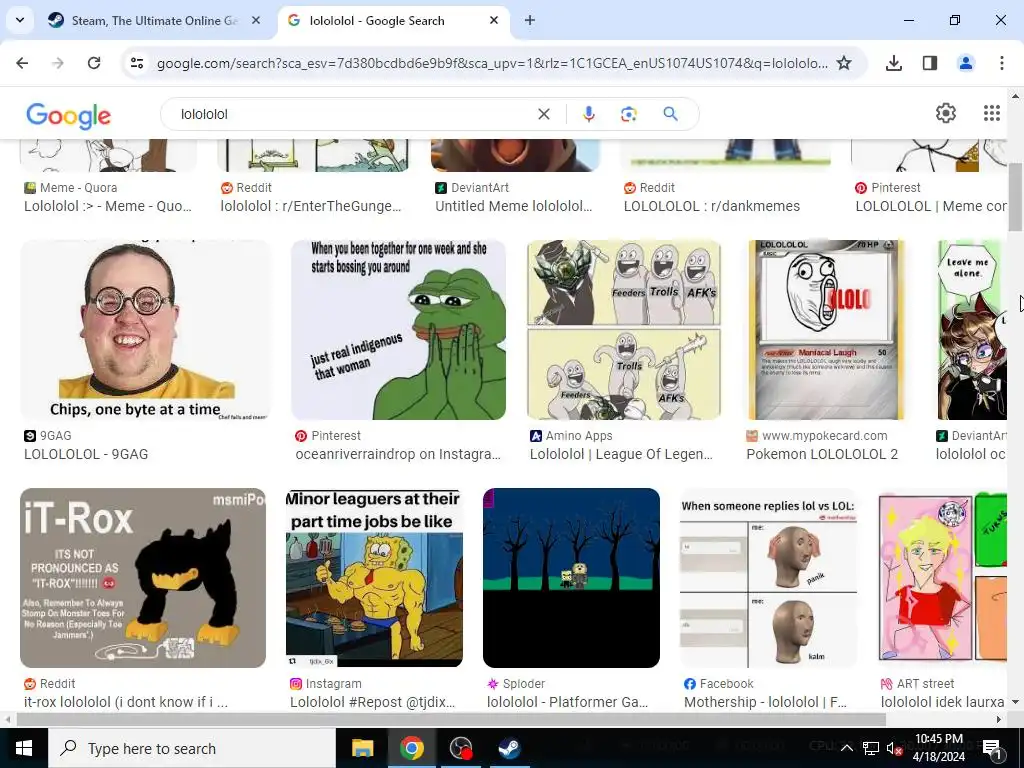Bookmark this page with the star

(844, 63)
